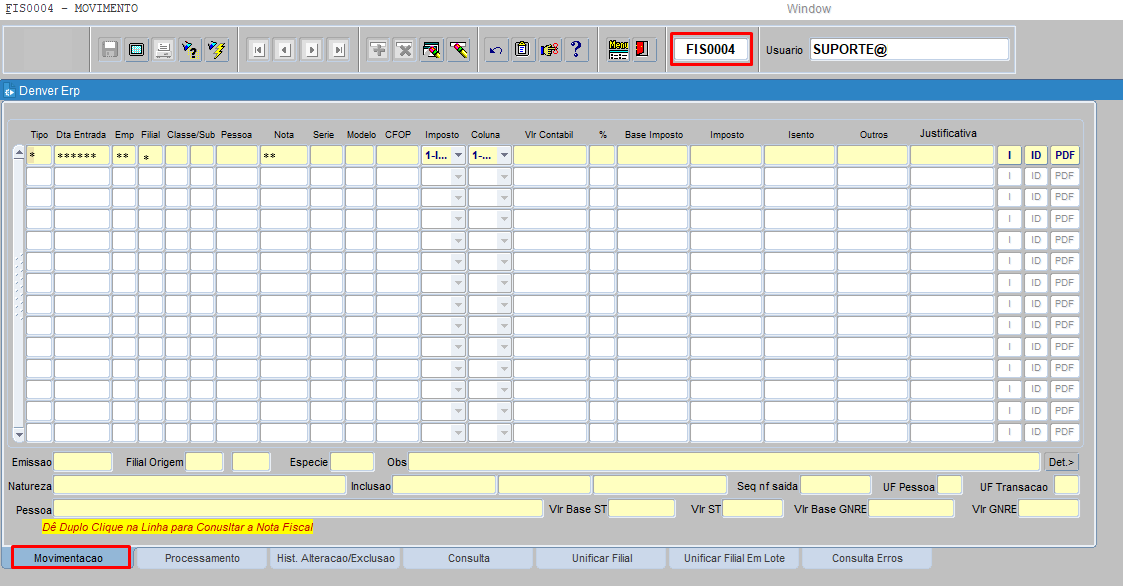Click the red door exit icon
The height and width of the screenshot is (586, 1123).
[643, 50]
